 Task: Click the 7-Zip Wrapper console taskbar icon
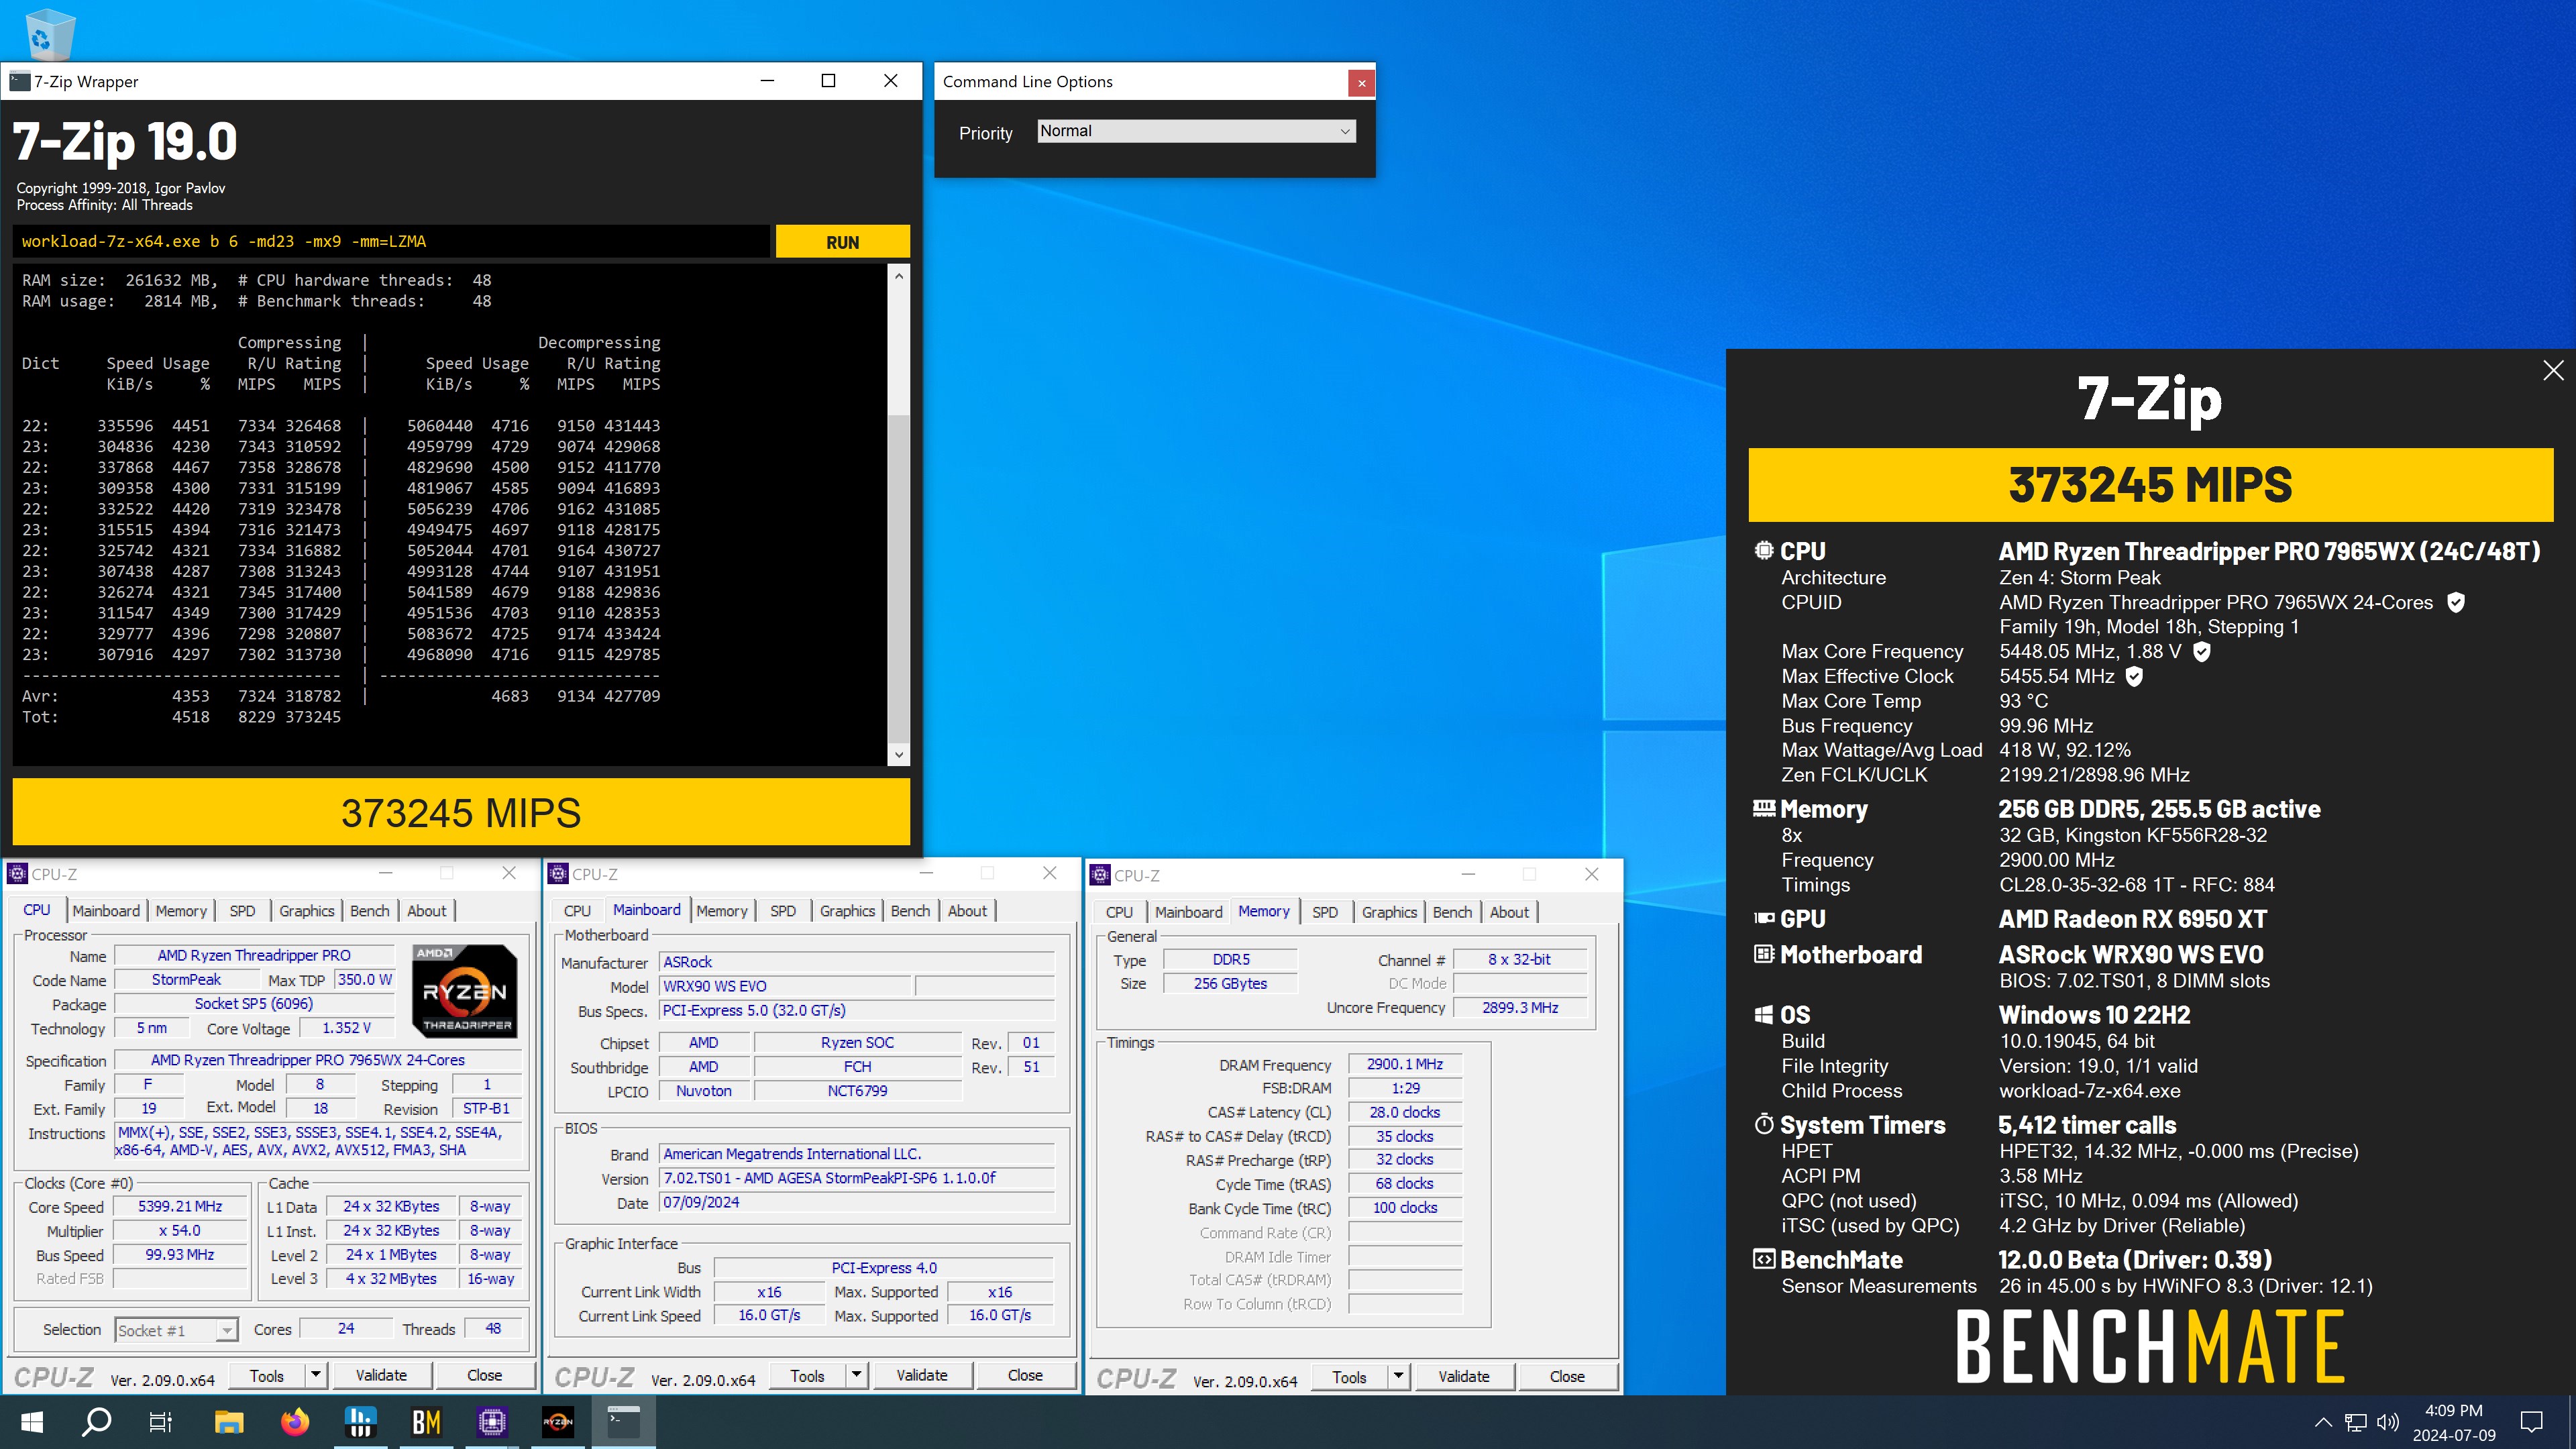(624, 1421)
